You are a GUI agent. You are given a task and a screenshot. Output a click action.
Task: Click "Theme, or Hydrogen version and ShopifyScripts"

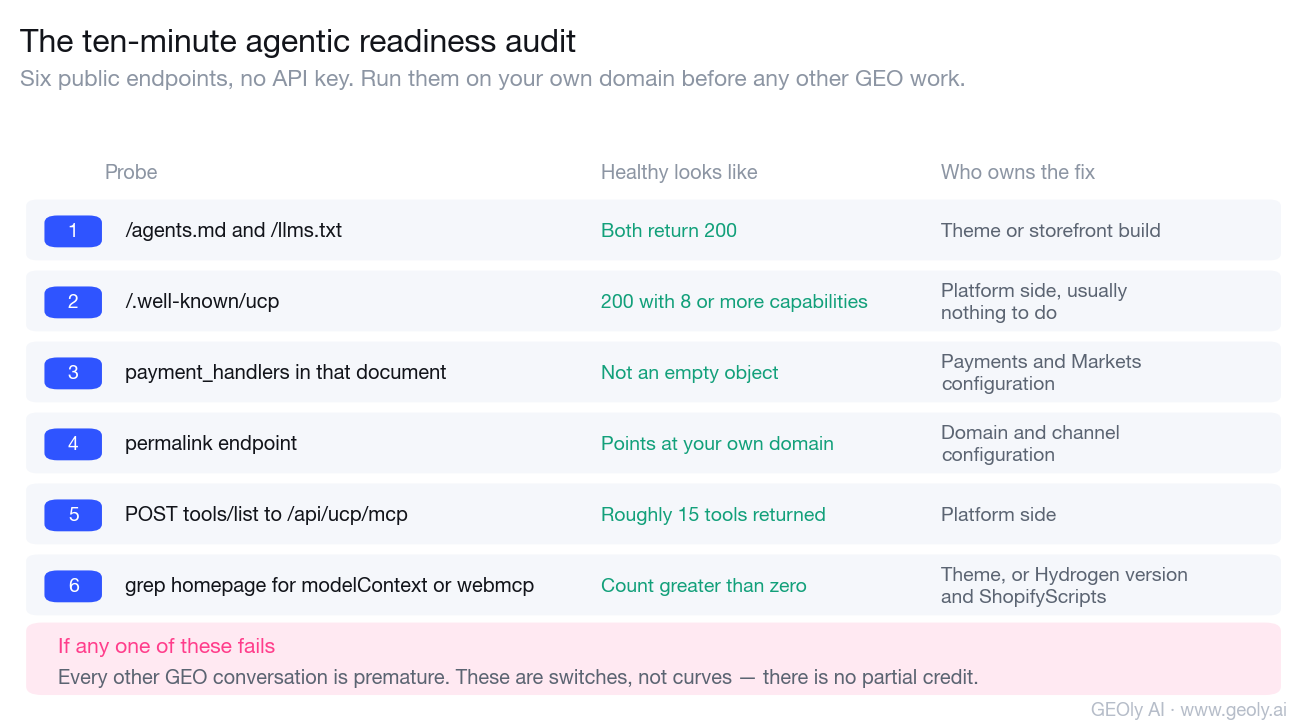1064,585
